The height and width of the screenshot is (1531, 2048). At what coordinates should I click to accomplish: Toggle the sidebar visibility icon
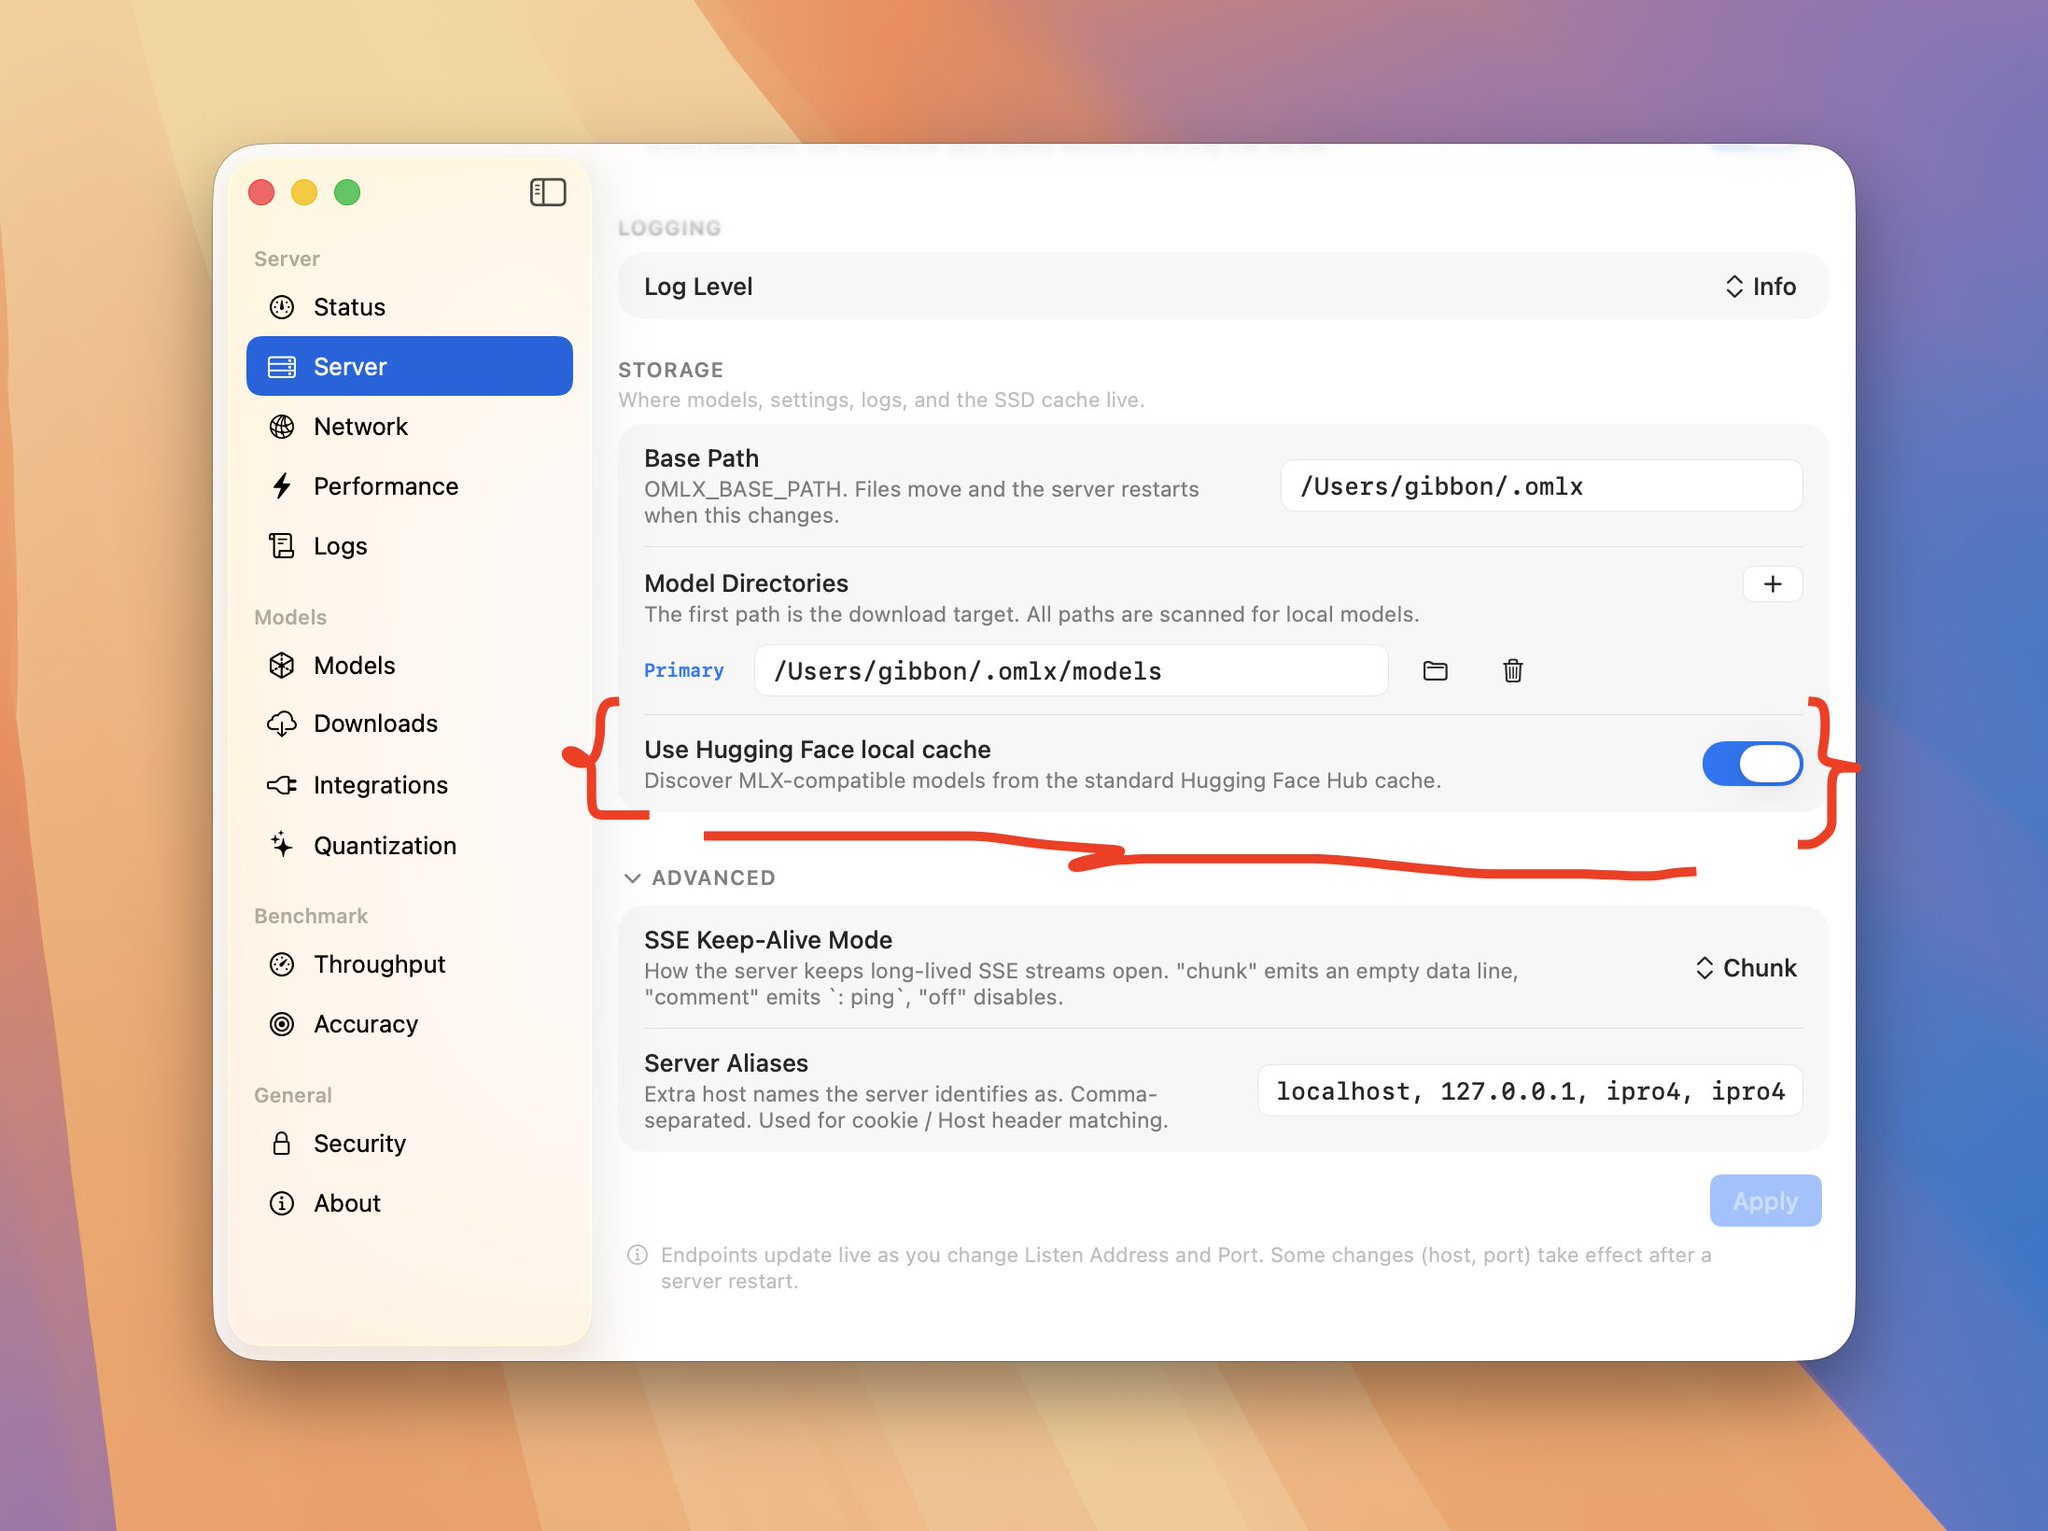547,192
